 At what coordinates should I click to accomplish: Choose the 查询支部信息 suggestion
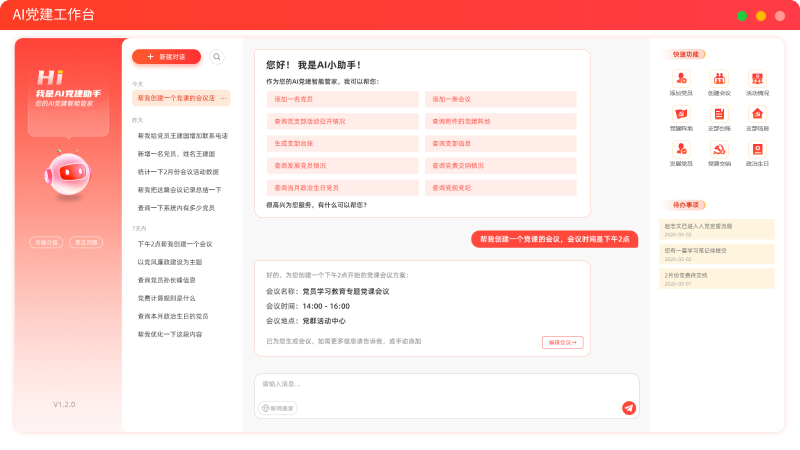501,143
